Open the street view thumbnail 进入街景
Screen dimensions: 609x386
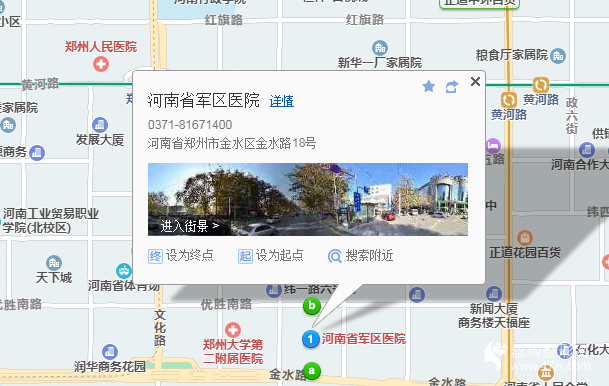coord(308,199)
